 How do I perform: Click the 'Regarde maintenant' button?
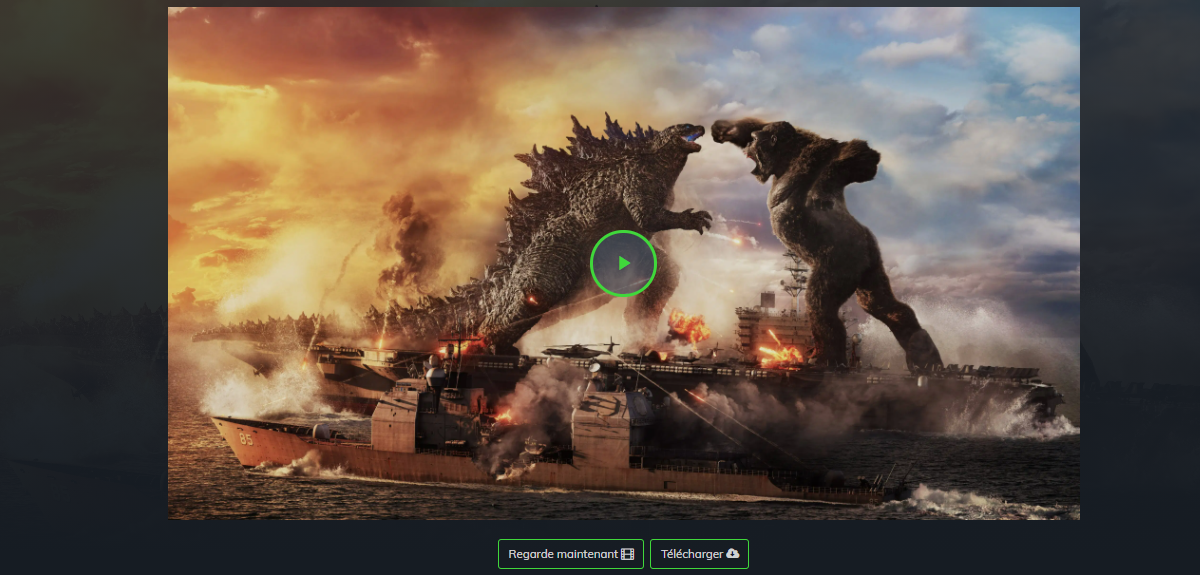(x=571, y=554)
